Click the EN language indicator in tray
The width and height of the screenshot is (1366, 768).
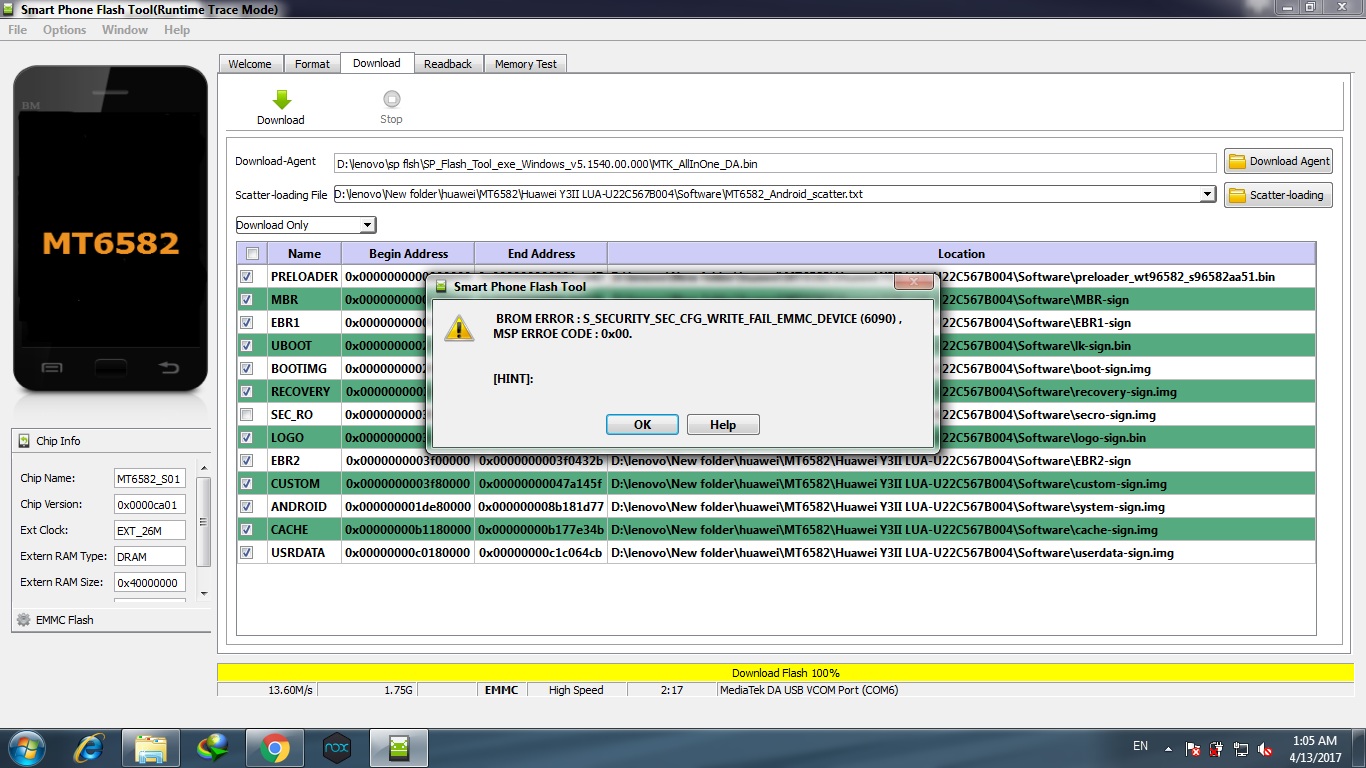(1140, 746)
